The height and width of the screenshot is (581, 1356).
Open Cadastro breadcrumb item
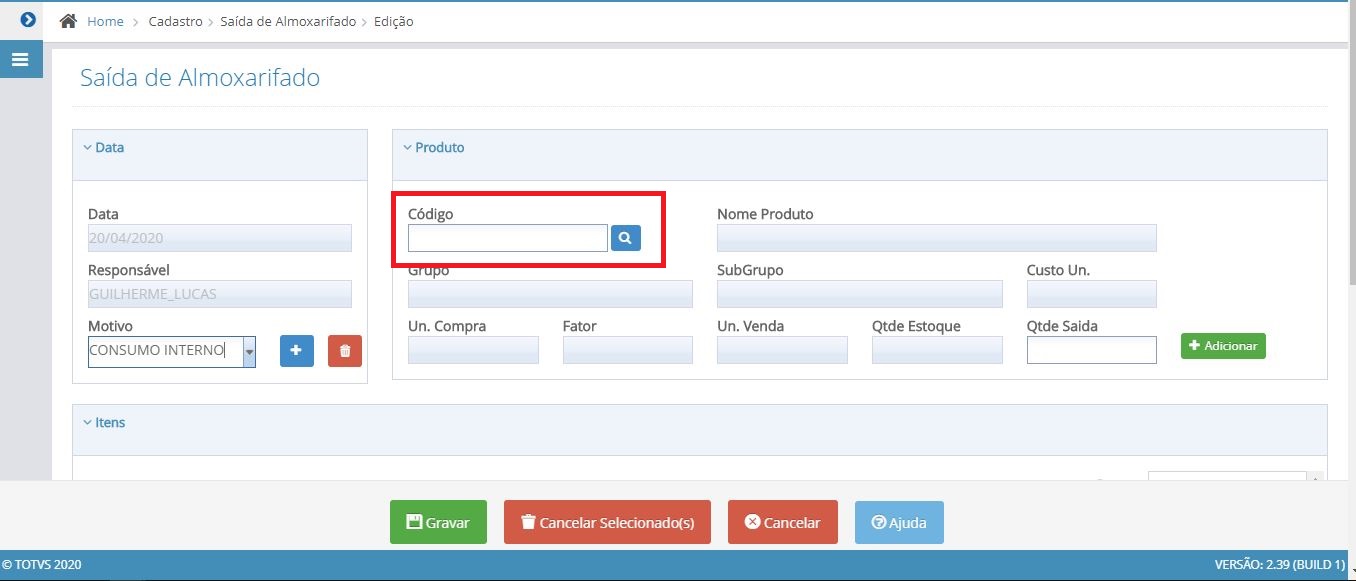point(176,21)
